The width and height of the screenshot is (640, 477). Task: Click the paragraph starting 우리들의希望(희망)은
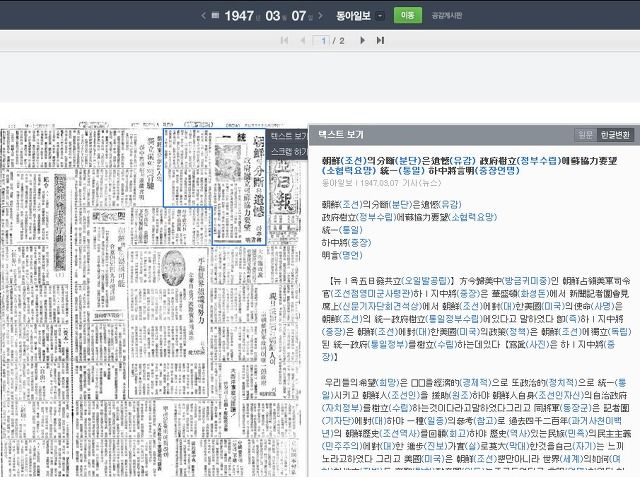pos(476,426)
